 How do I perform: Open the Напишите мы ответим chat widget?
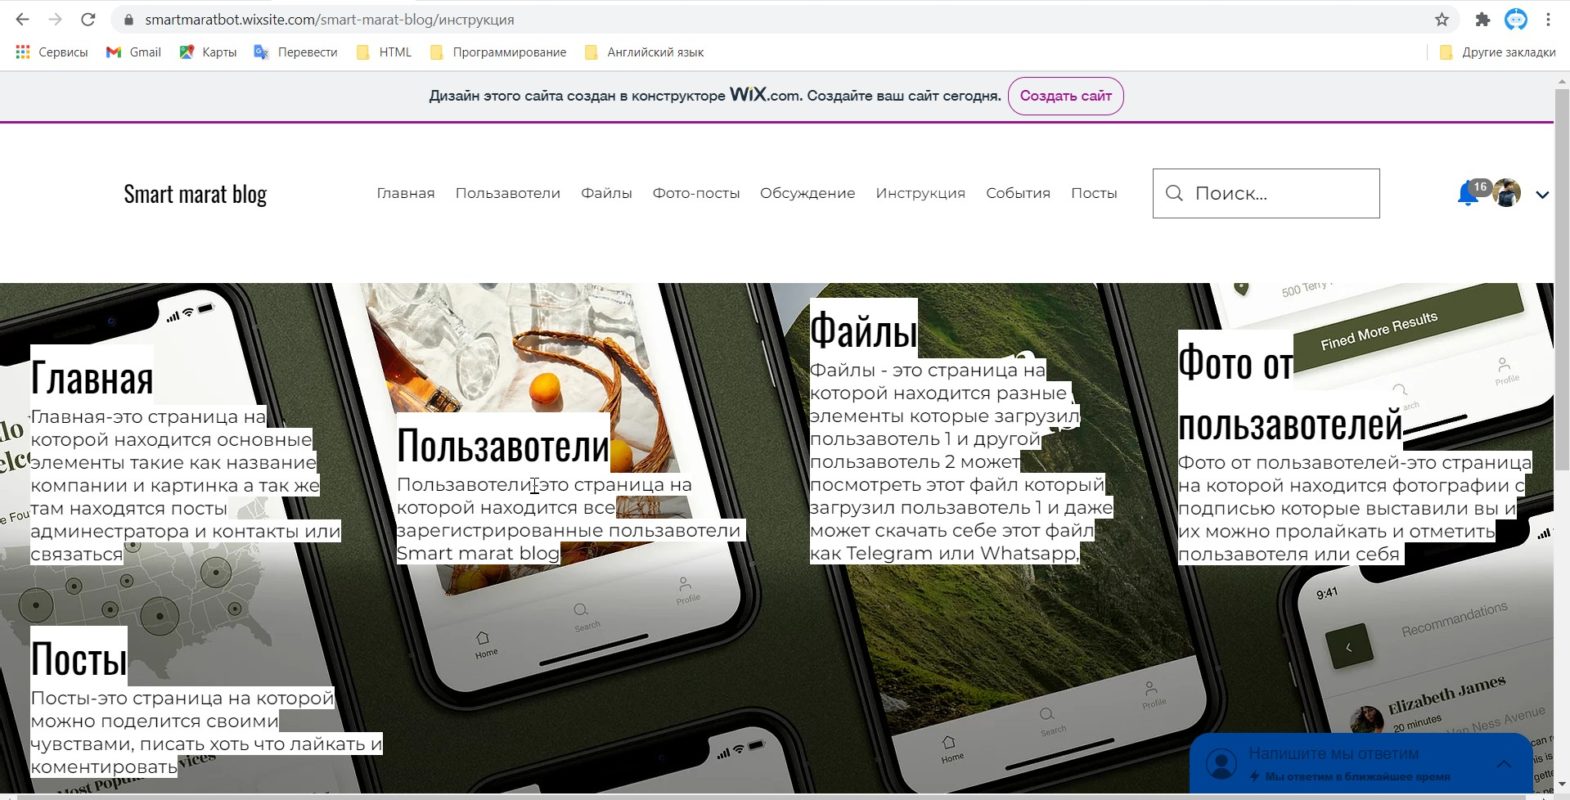click(x=1360, y=764)
